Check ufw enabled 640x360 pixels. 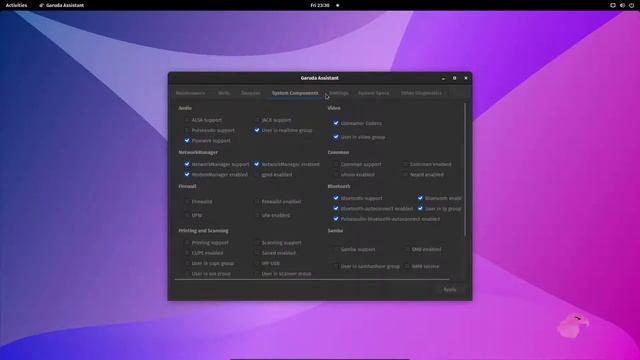point(257,215)
